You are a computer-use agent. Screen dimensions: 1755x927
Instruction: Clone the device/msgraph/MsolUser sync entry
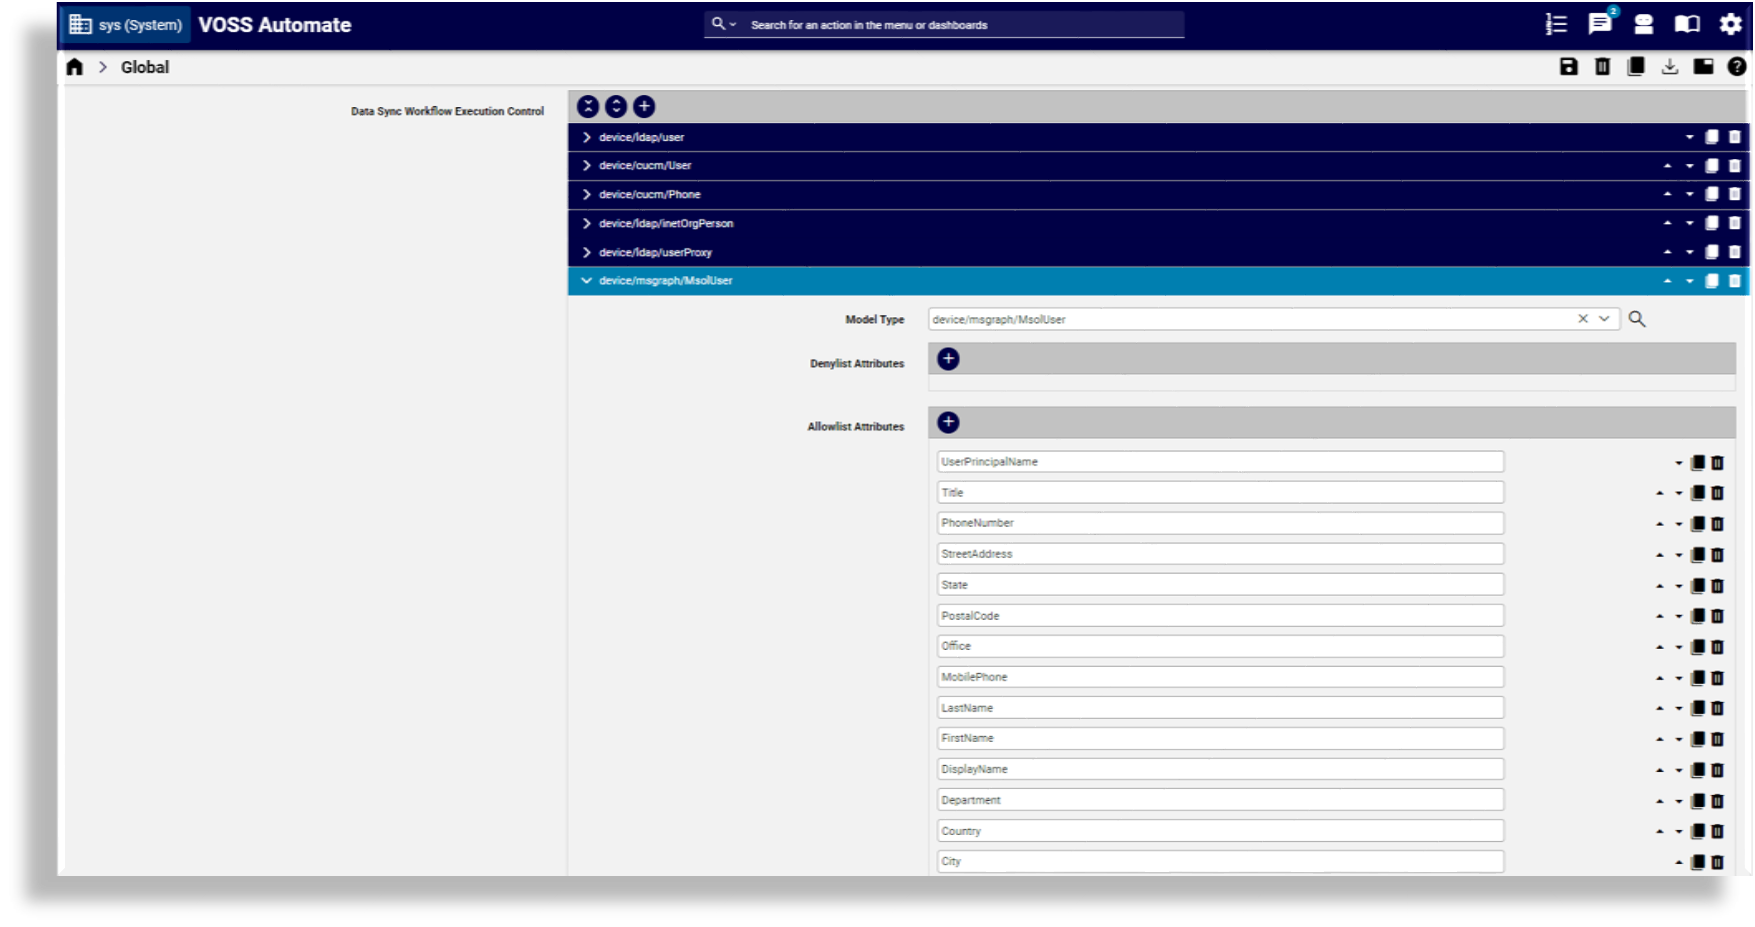tap(1711, 281)
